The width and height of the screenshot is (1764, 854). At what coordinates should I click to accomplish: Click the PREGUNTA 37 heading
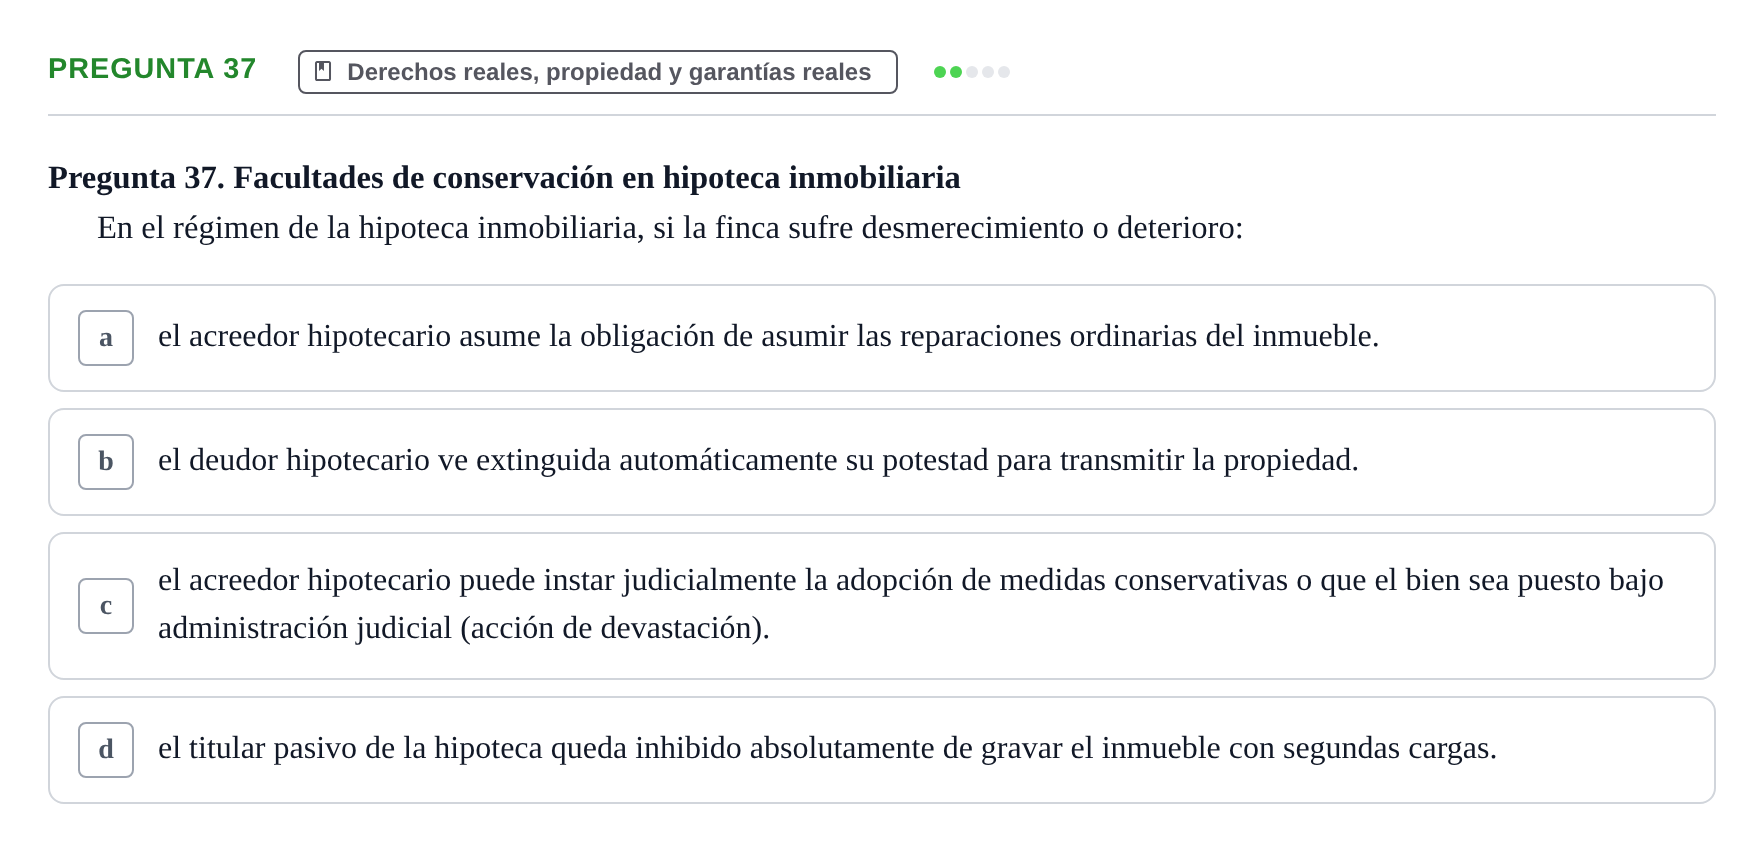tap(152, 69)
